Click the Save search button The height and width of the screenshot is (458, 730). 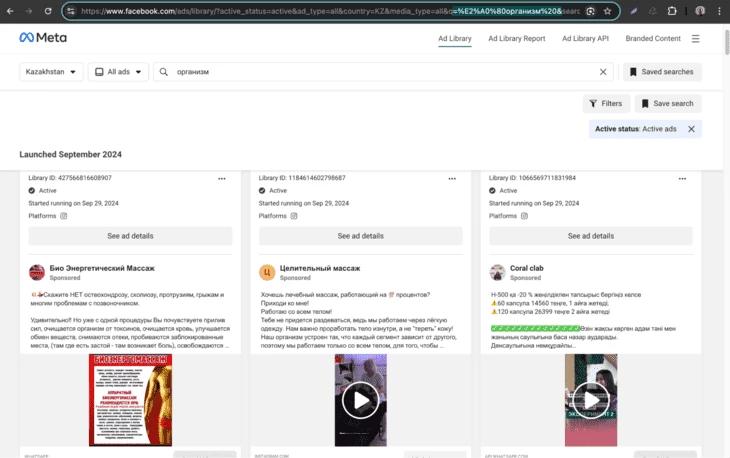click(x=668, y=103)
